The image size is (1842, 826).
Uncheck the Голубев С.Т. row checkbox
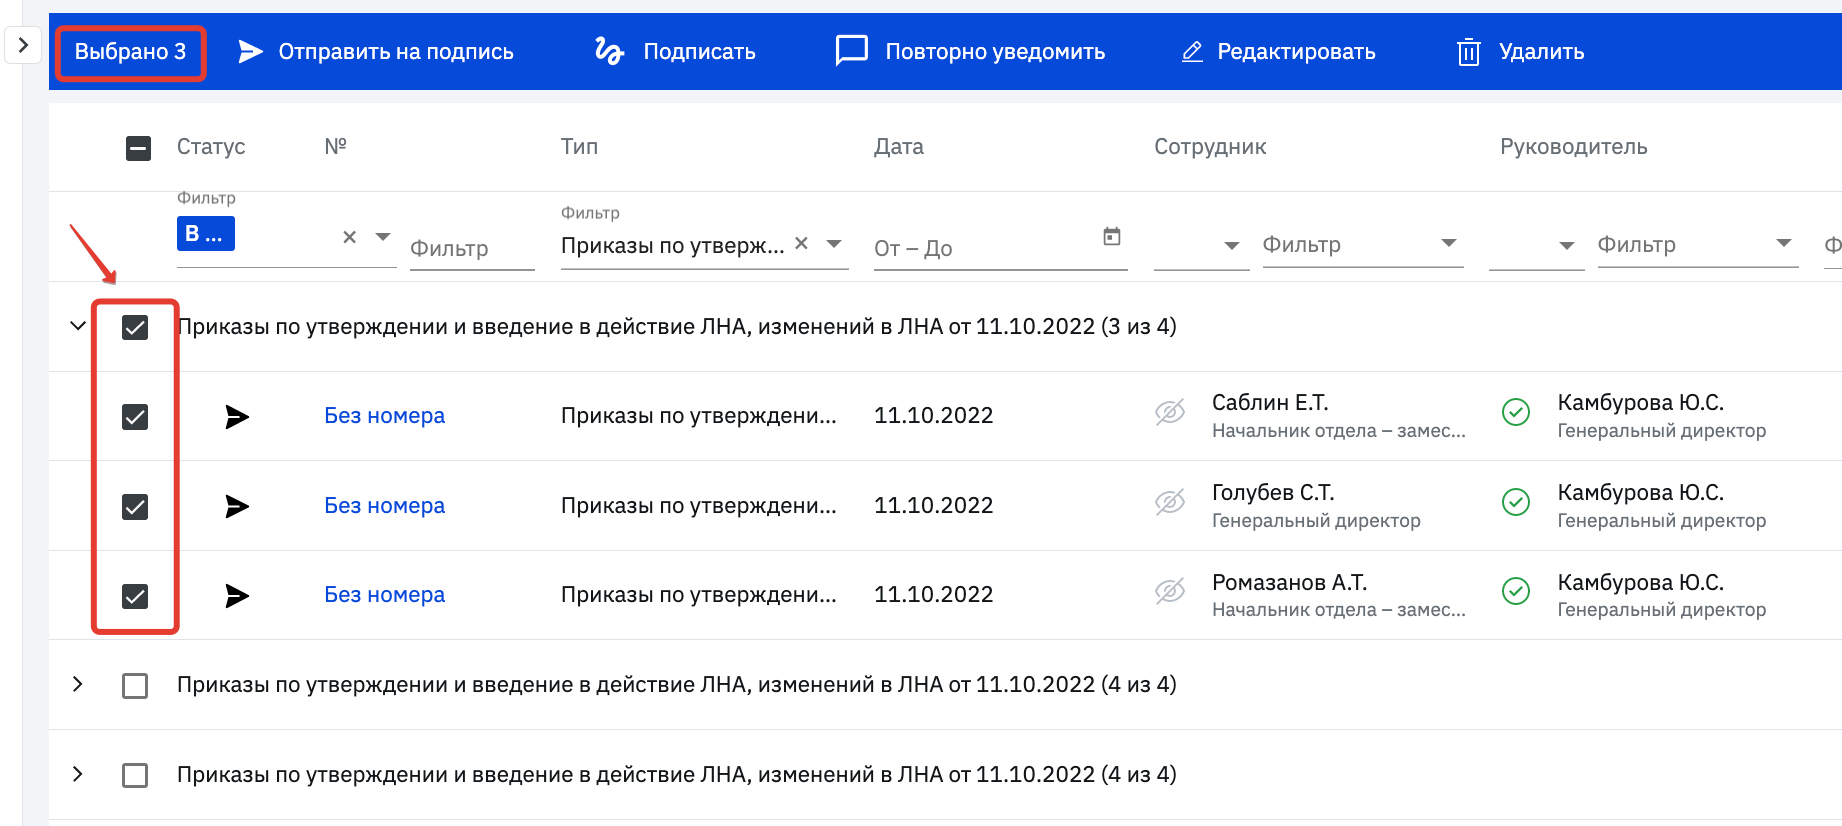pyautogui.click(x=135, y=507)
